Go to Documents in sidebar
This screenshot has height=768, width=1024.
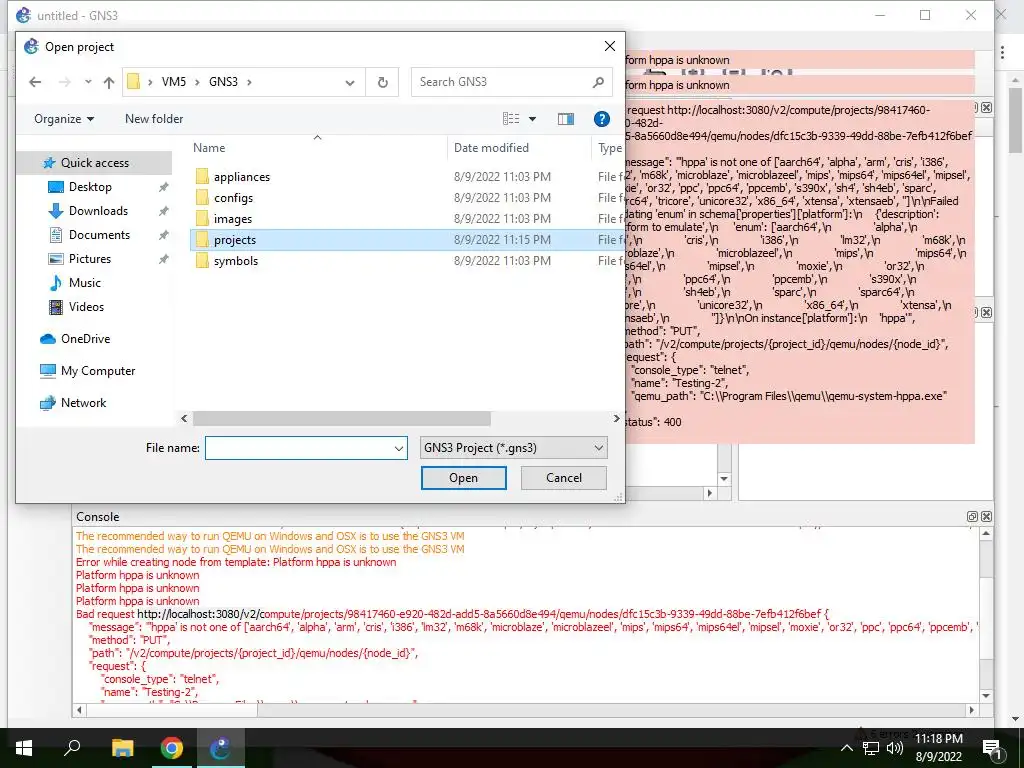click(99, 235)
